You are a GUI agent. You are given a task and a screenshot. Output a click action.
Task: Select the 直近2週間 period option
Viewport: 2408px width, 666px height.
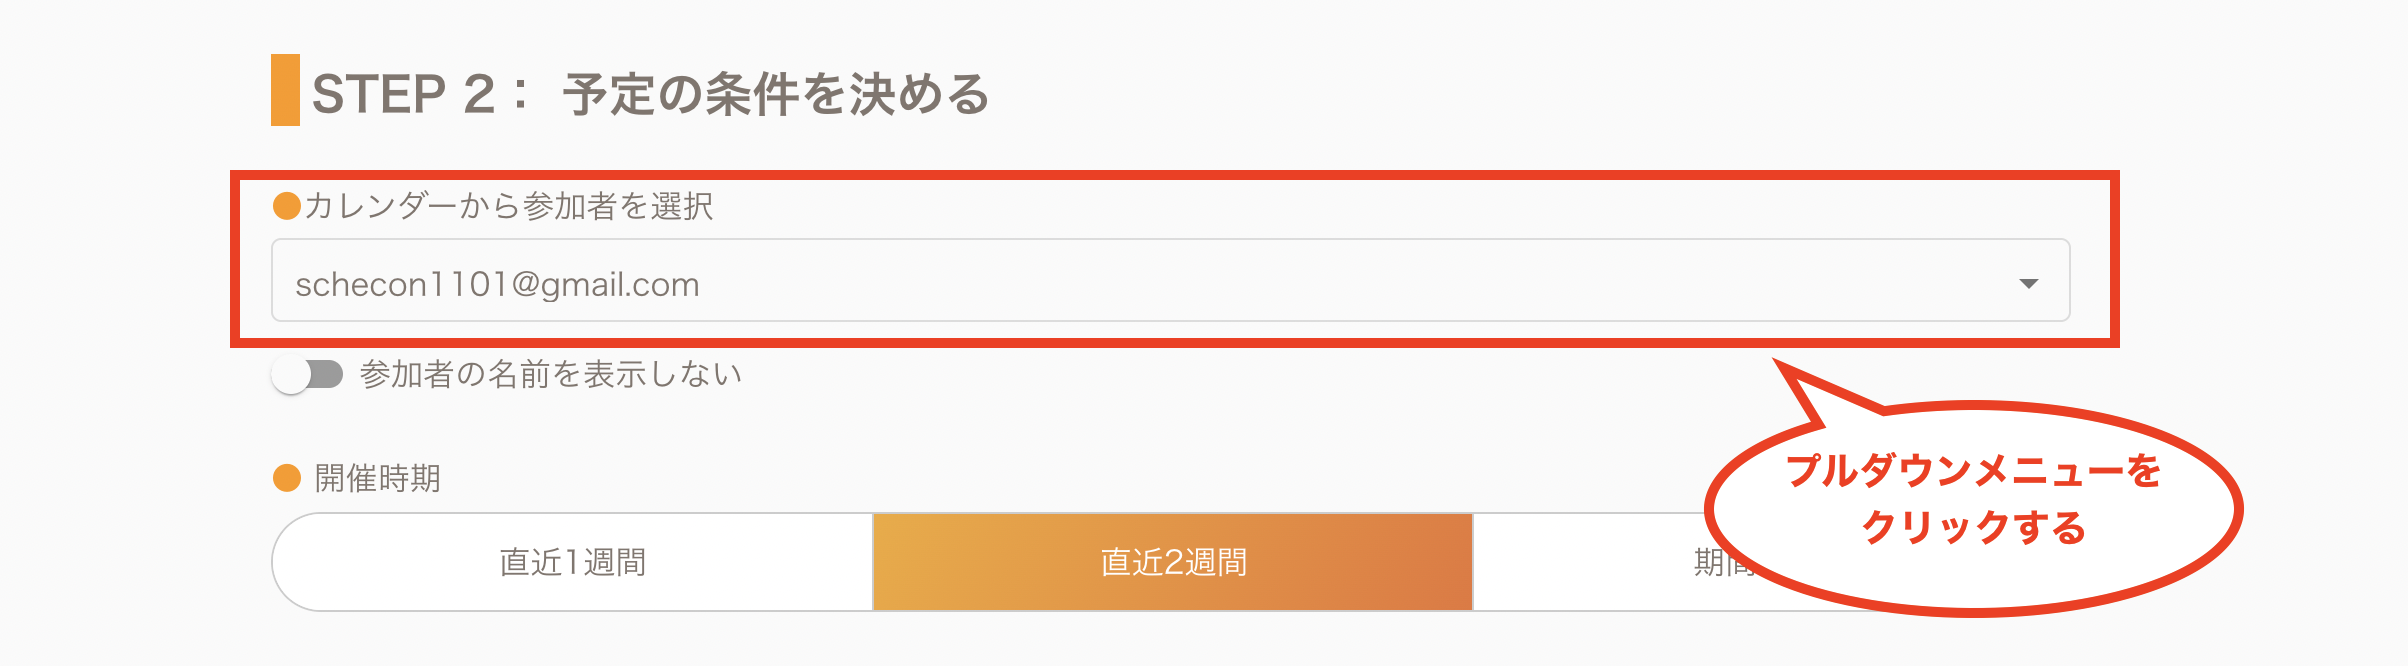pos(1173,562)
